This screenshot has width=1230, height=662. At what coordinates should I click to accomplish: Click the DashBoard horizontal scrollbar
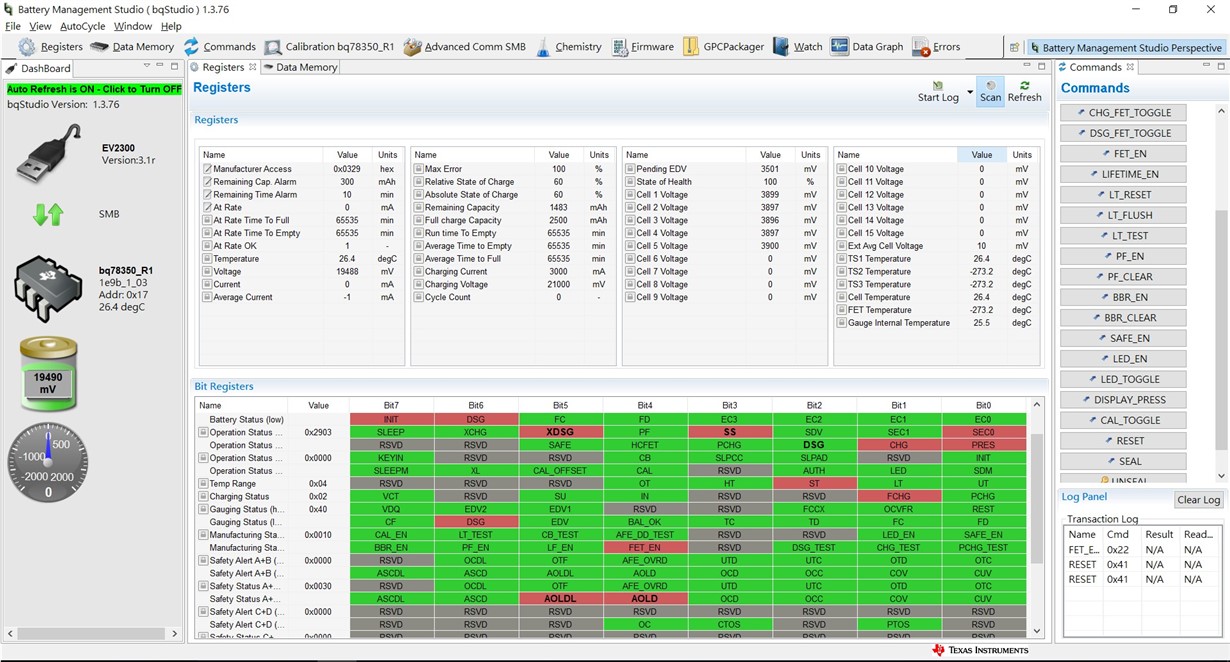(91, 634)
